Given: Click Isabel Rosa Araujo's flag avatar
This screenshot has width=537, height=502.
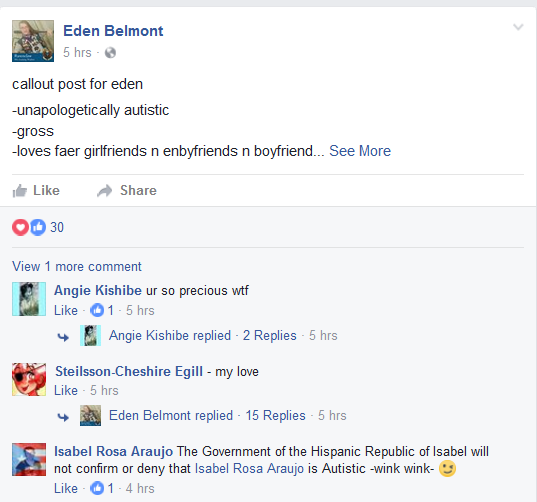Looking at the screenshot, I should (29, 459).
